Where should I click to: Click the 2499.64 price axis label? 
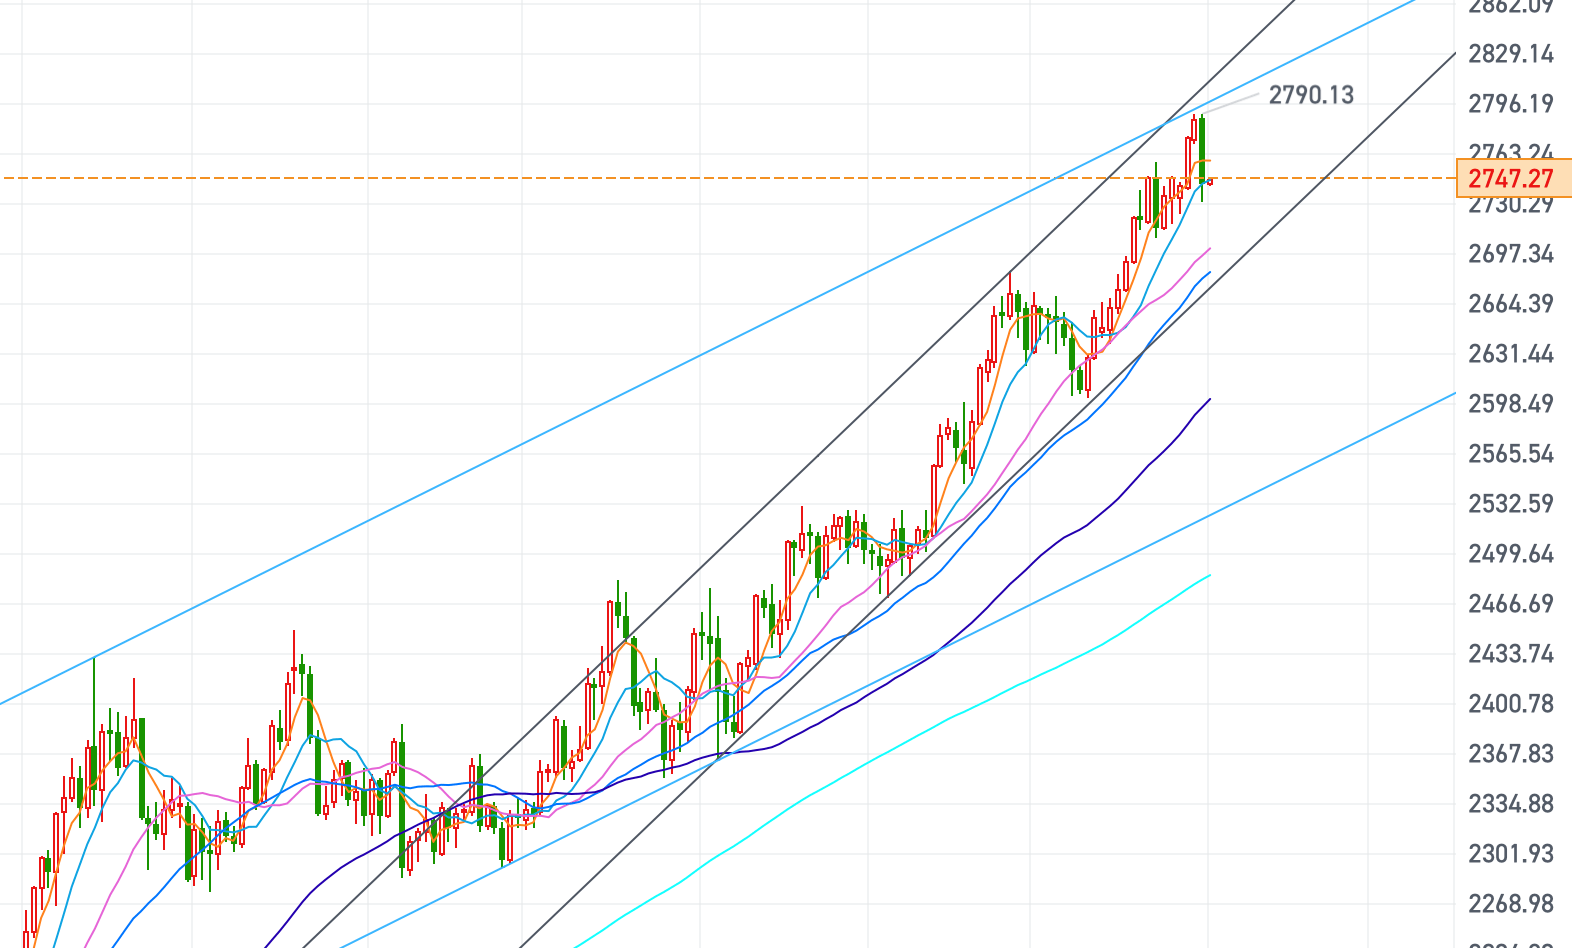click(1511, 554)
